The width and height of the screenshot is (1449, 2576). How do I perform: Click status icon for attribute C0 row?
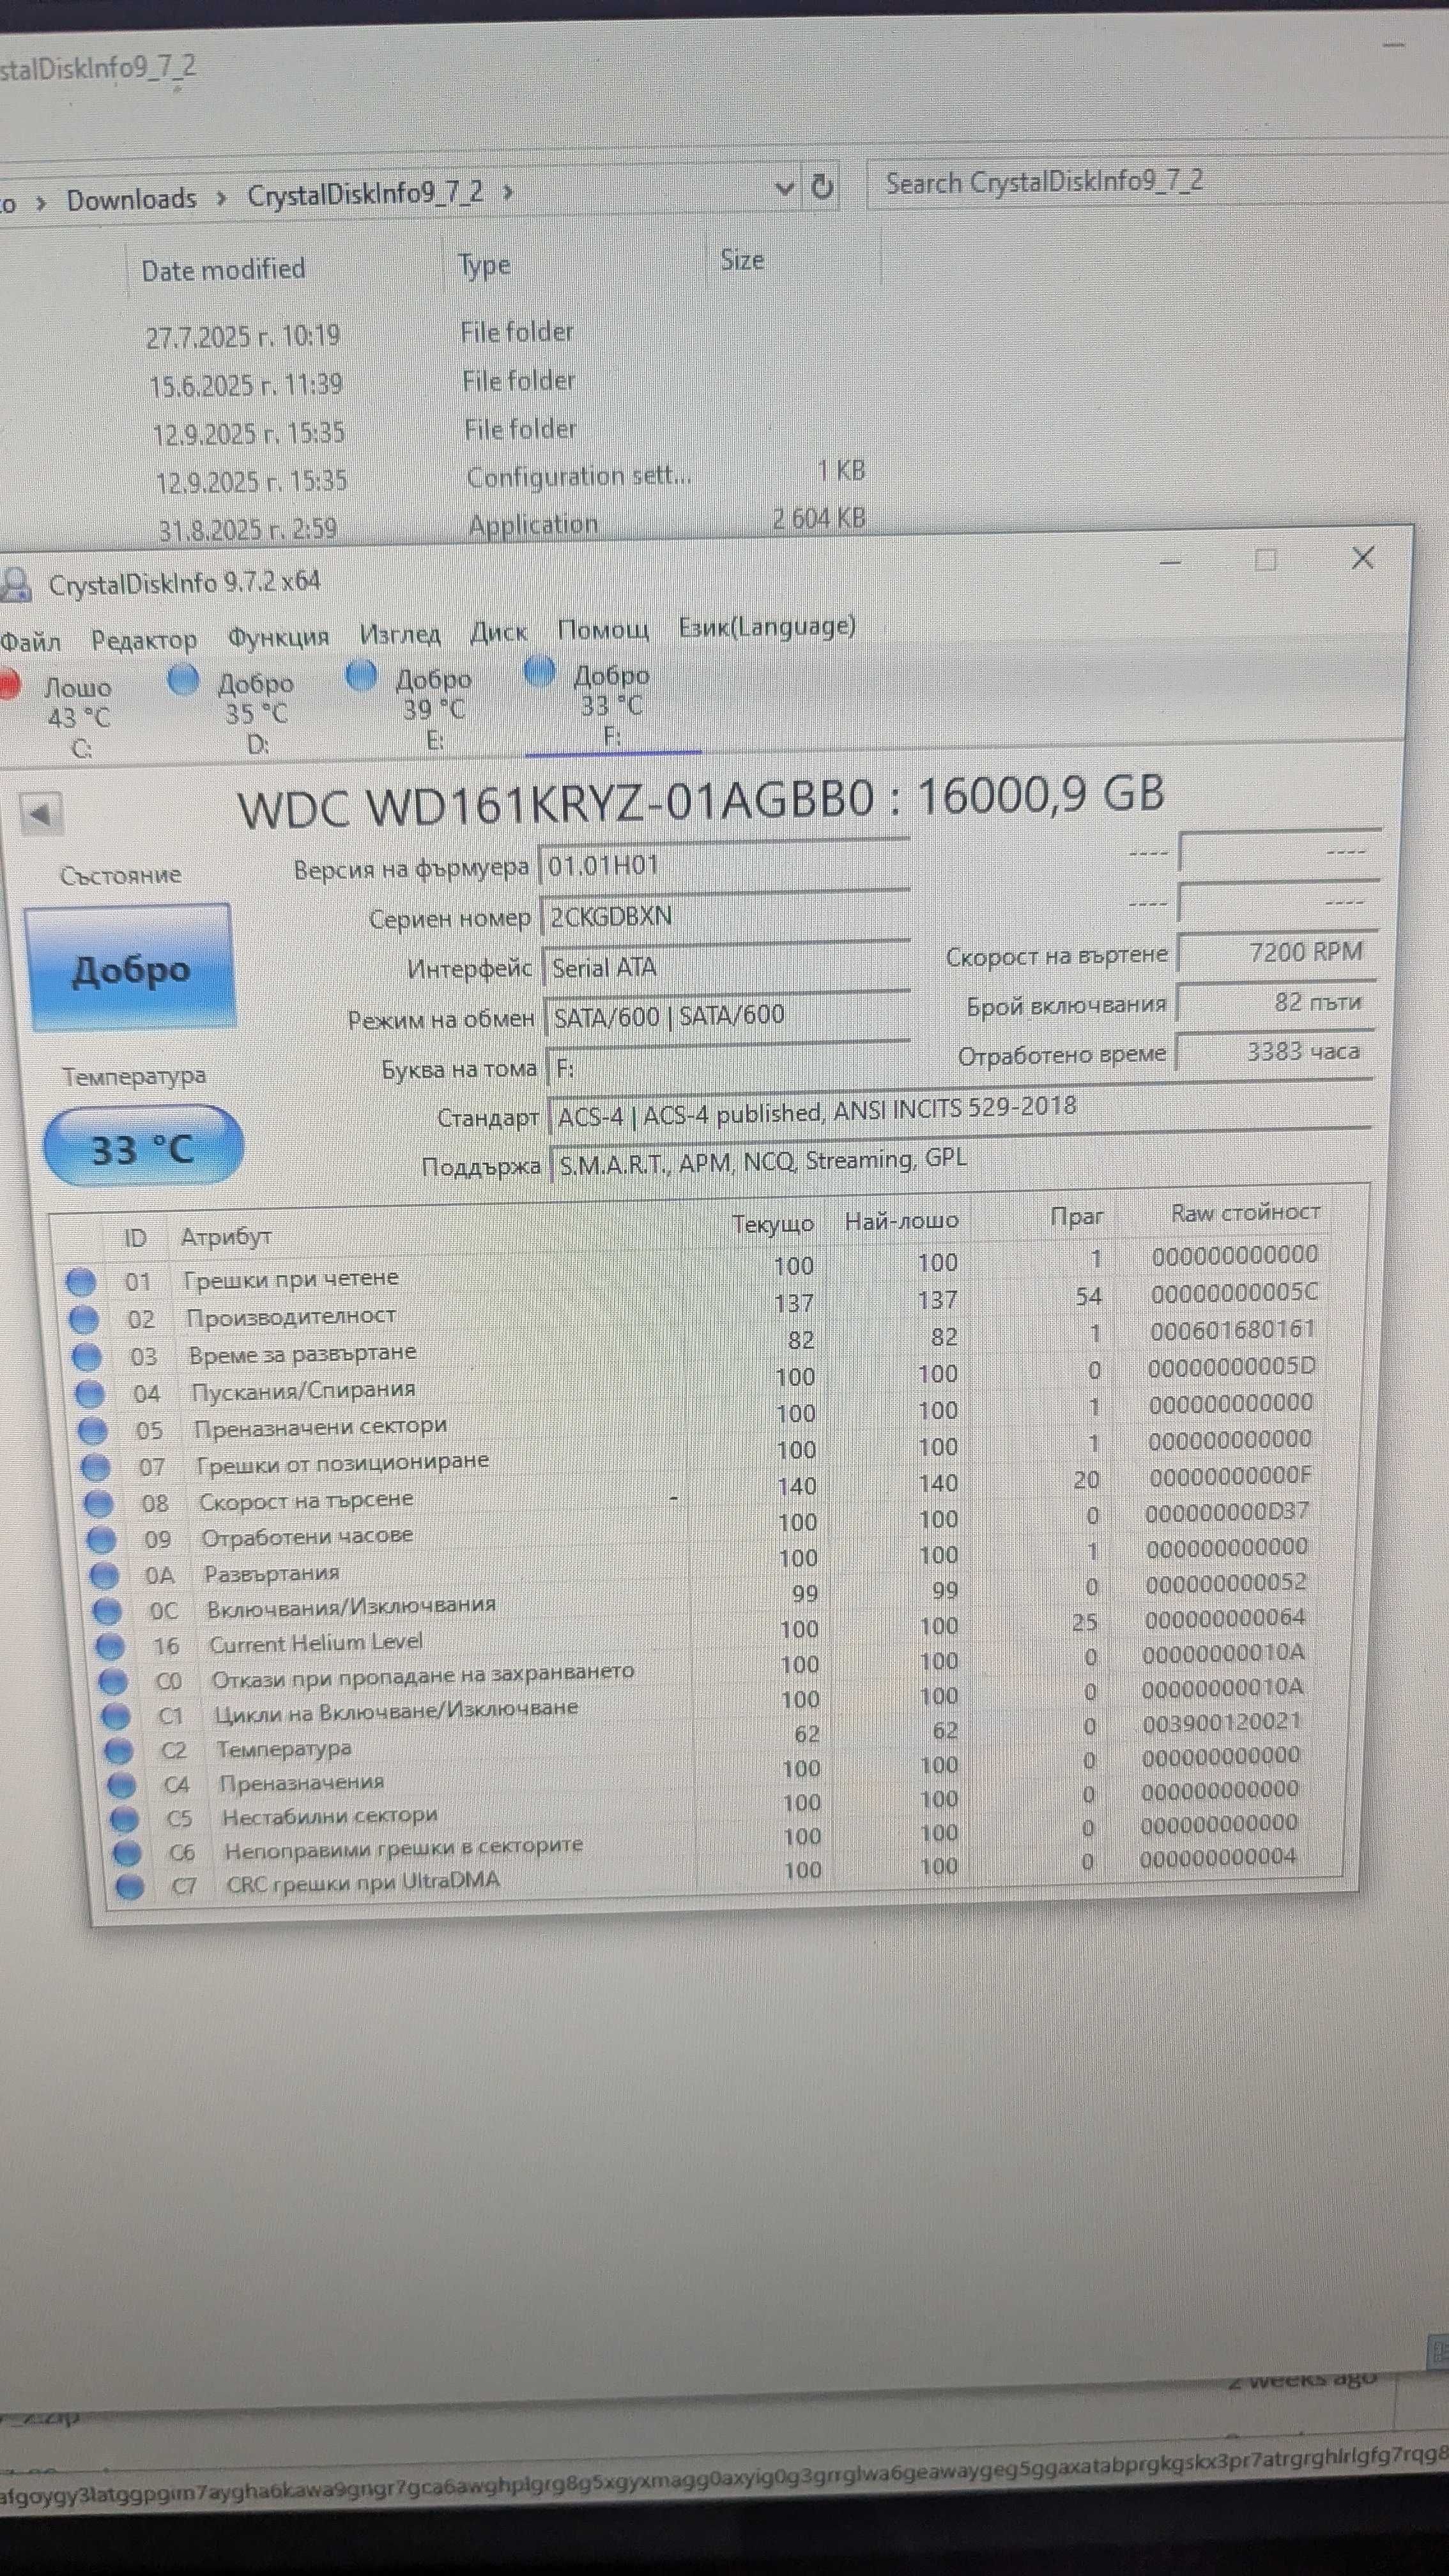113,1681
